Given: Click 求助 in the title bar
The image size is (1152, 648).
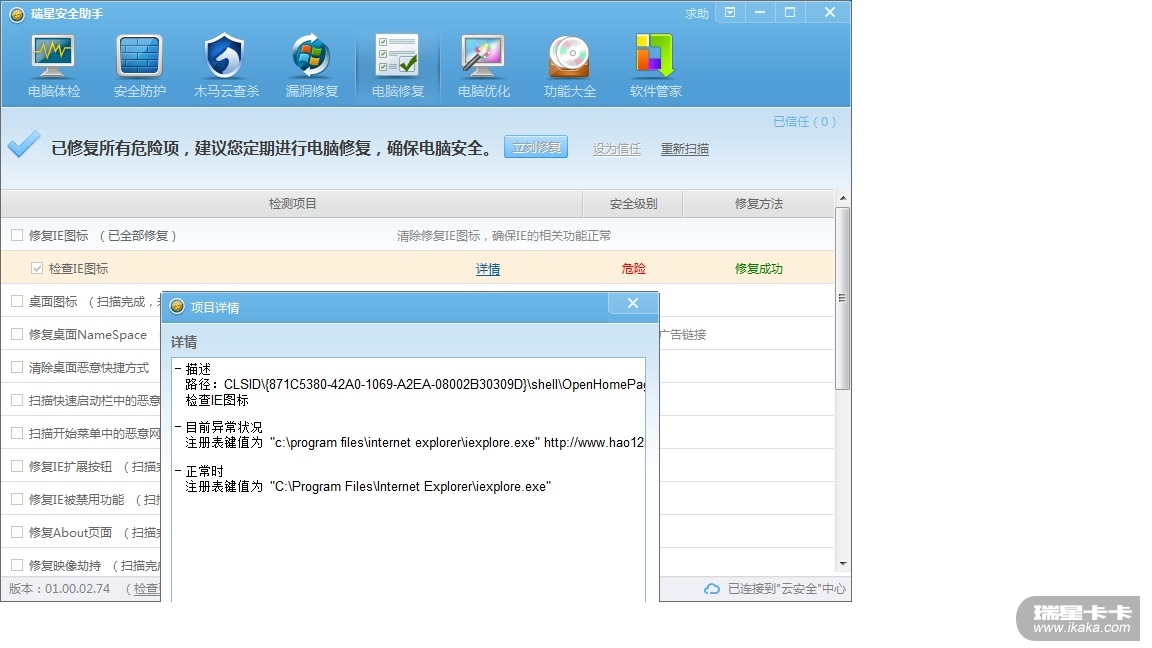Looking at the screenshot, I should 696,13.
